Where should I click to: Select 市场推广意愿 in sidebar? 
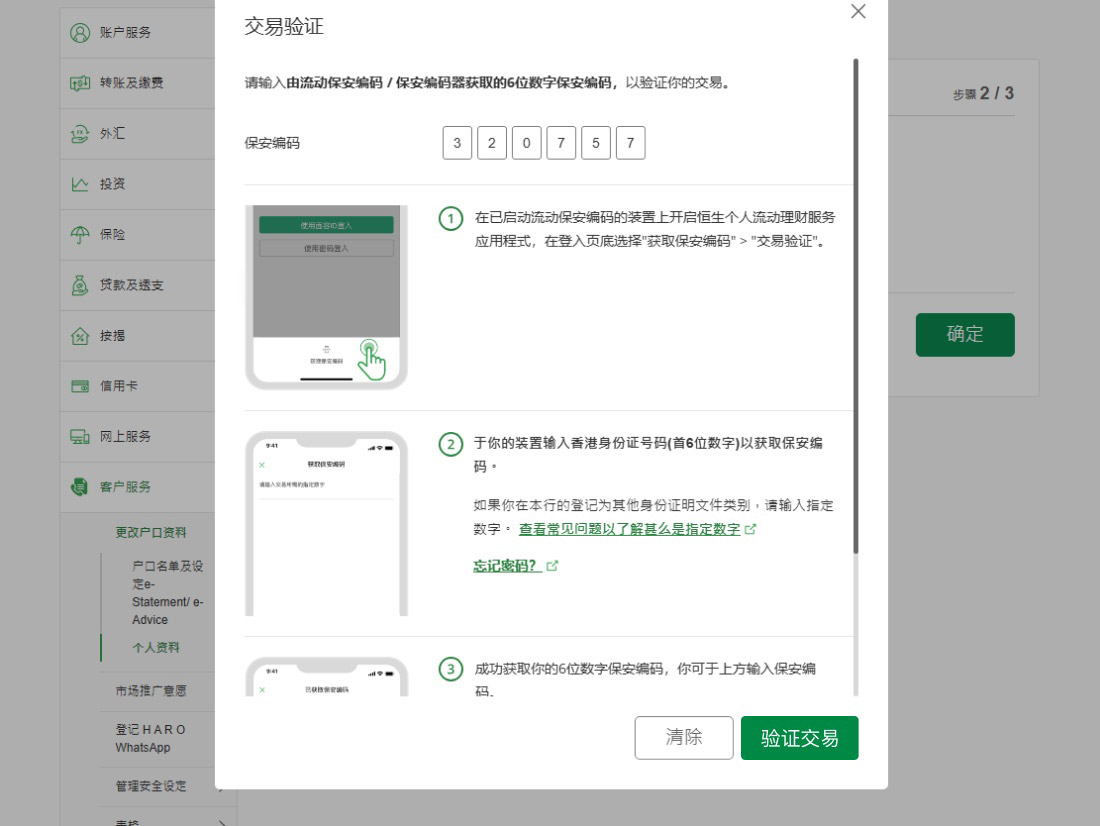click(150, 691)
